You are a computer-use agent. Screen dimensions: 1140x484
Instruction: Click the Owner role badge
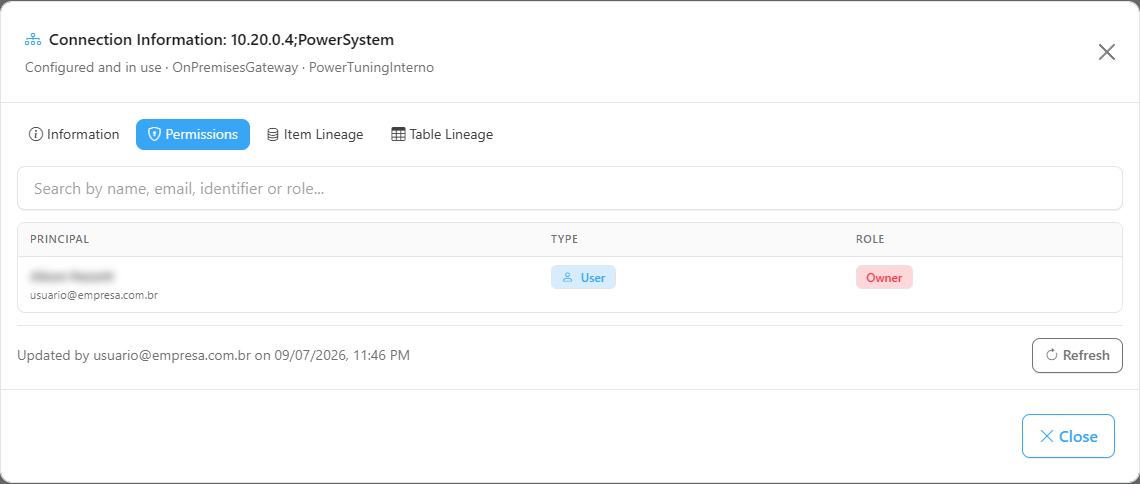(x=884, y=278)
